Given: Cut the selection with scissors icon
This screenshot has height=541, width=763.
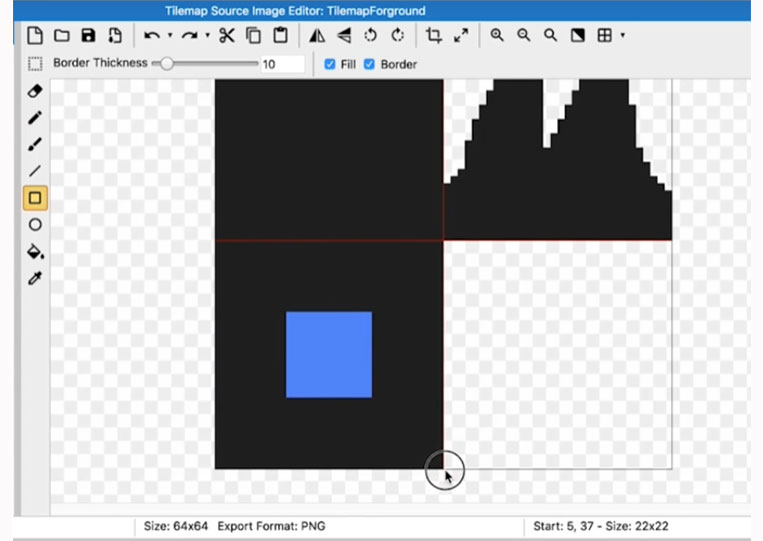Looking at the screenshot, I should [227, 36].
